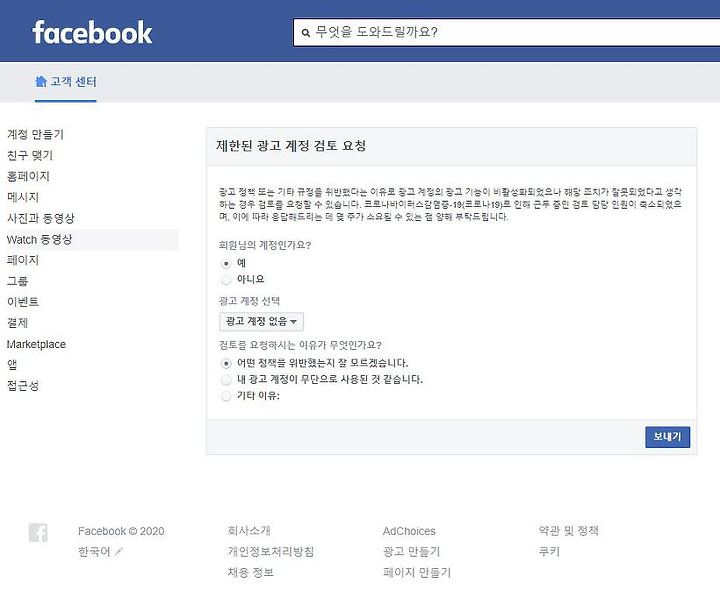720x604 pixels.
Task: Open 홈페이지 in sidebar
Action: (28, 176)
